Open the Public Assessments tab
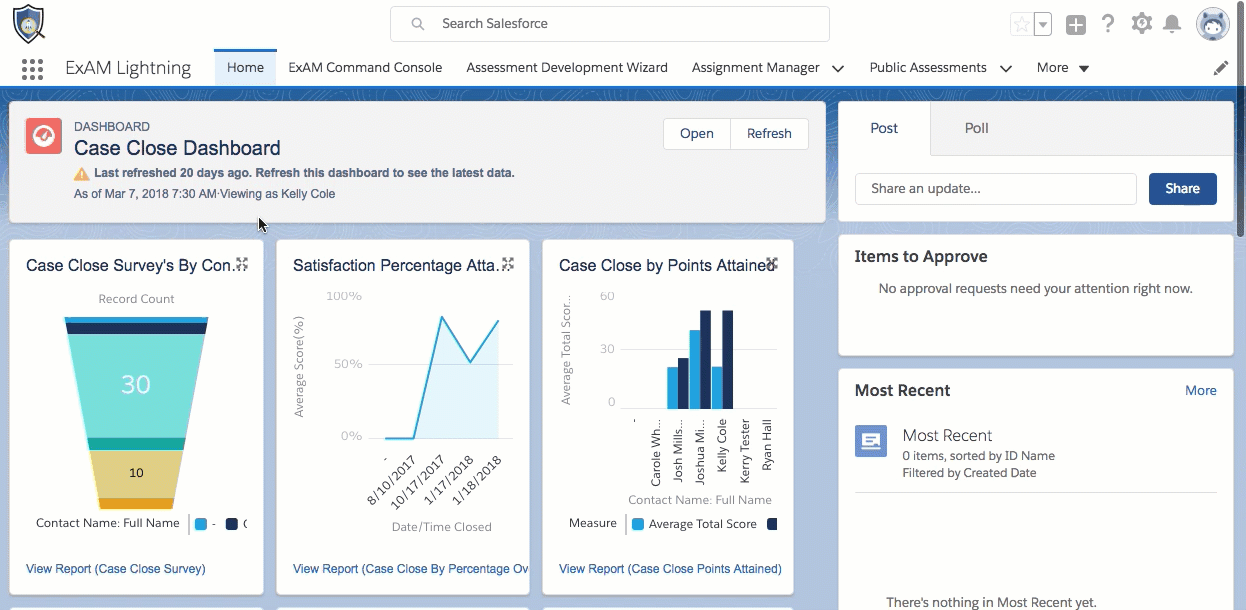Screen dimensions: 1246x610 (x=928, y=68)
